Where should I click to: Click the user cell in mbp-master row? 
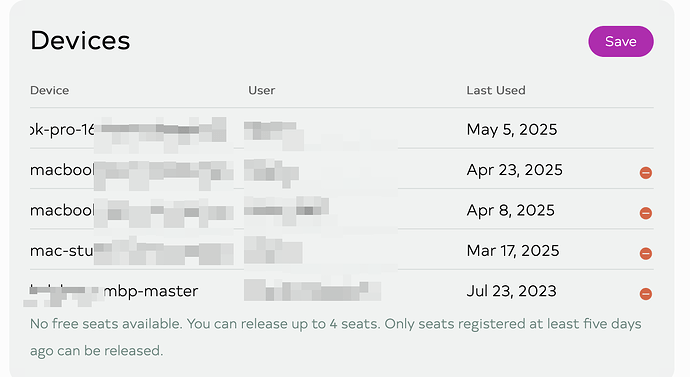312,290
